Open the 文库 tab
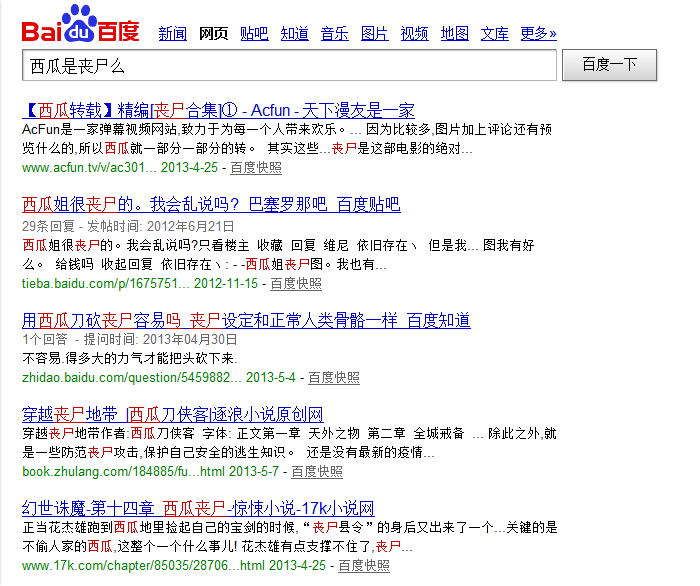 [495, 33]
